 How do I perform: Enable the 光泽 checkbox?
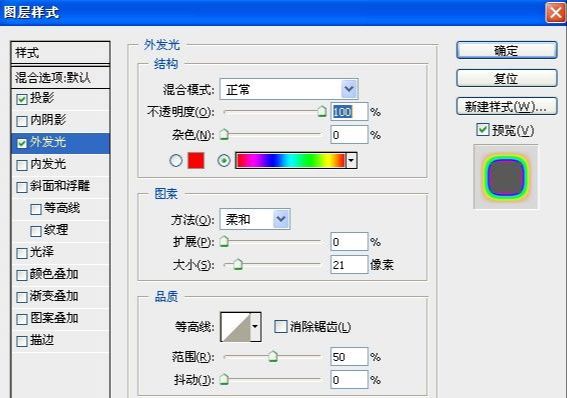coord(22,253)
